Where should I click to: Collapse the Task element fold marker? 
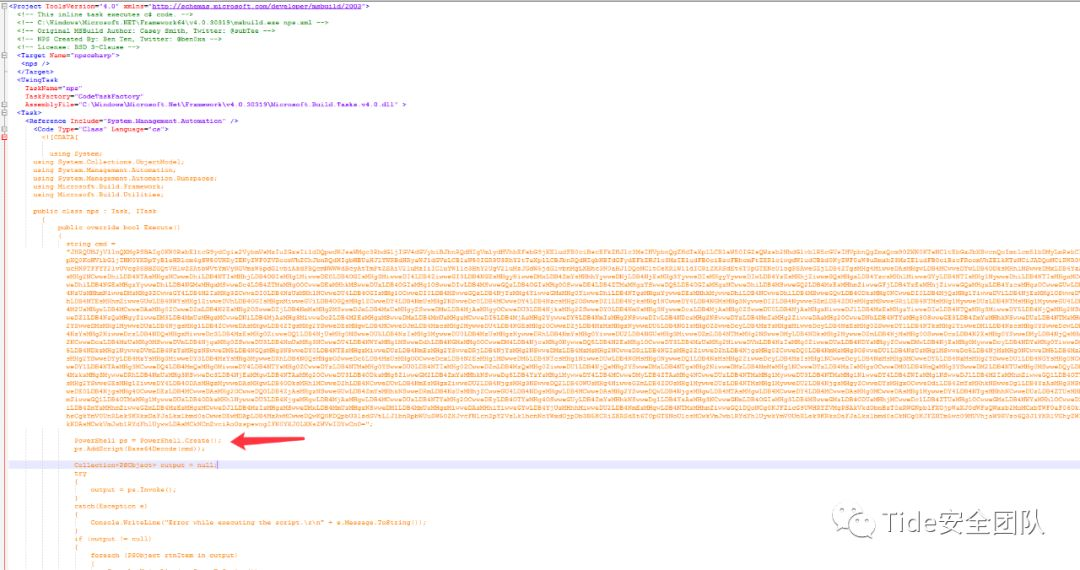click(x=5, y=113)
